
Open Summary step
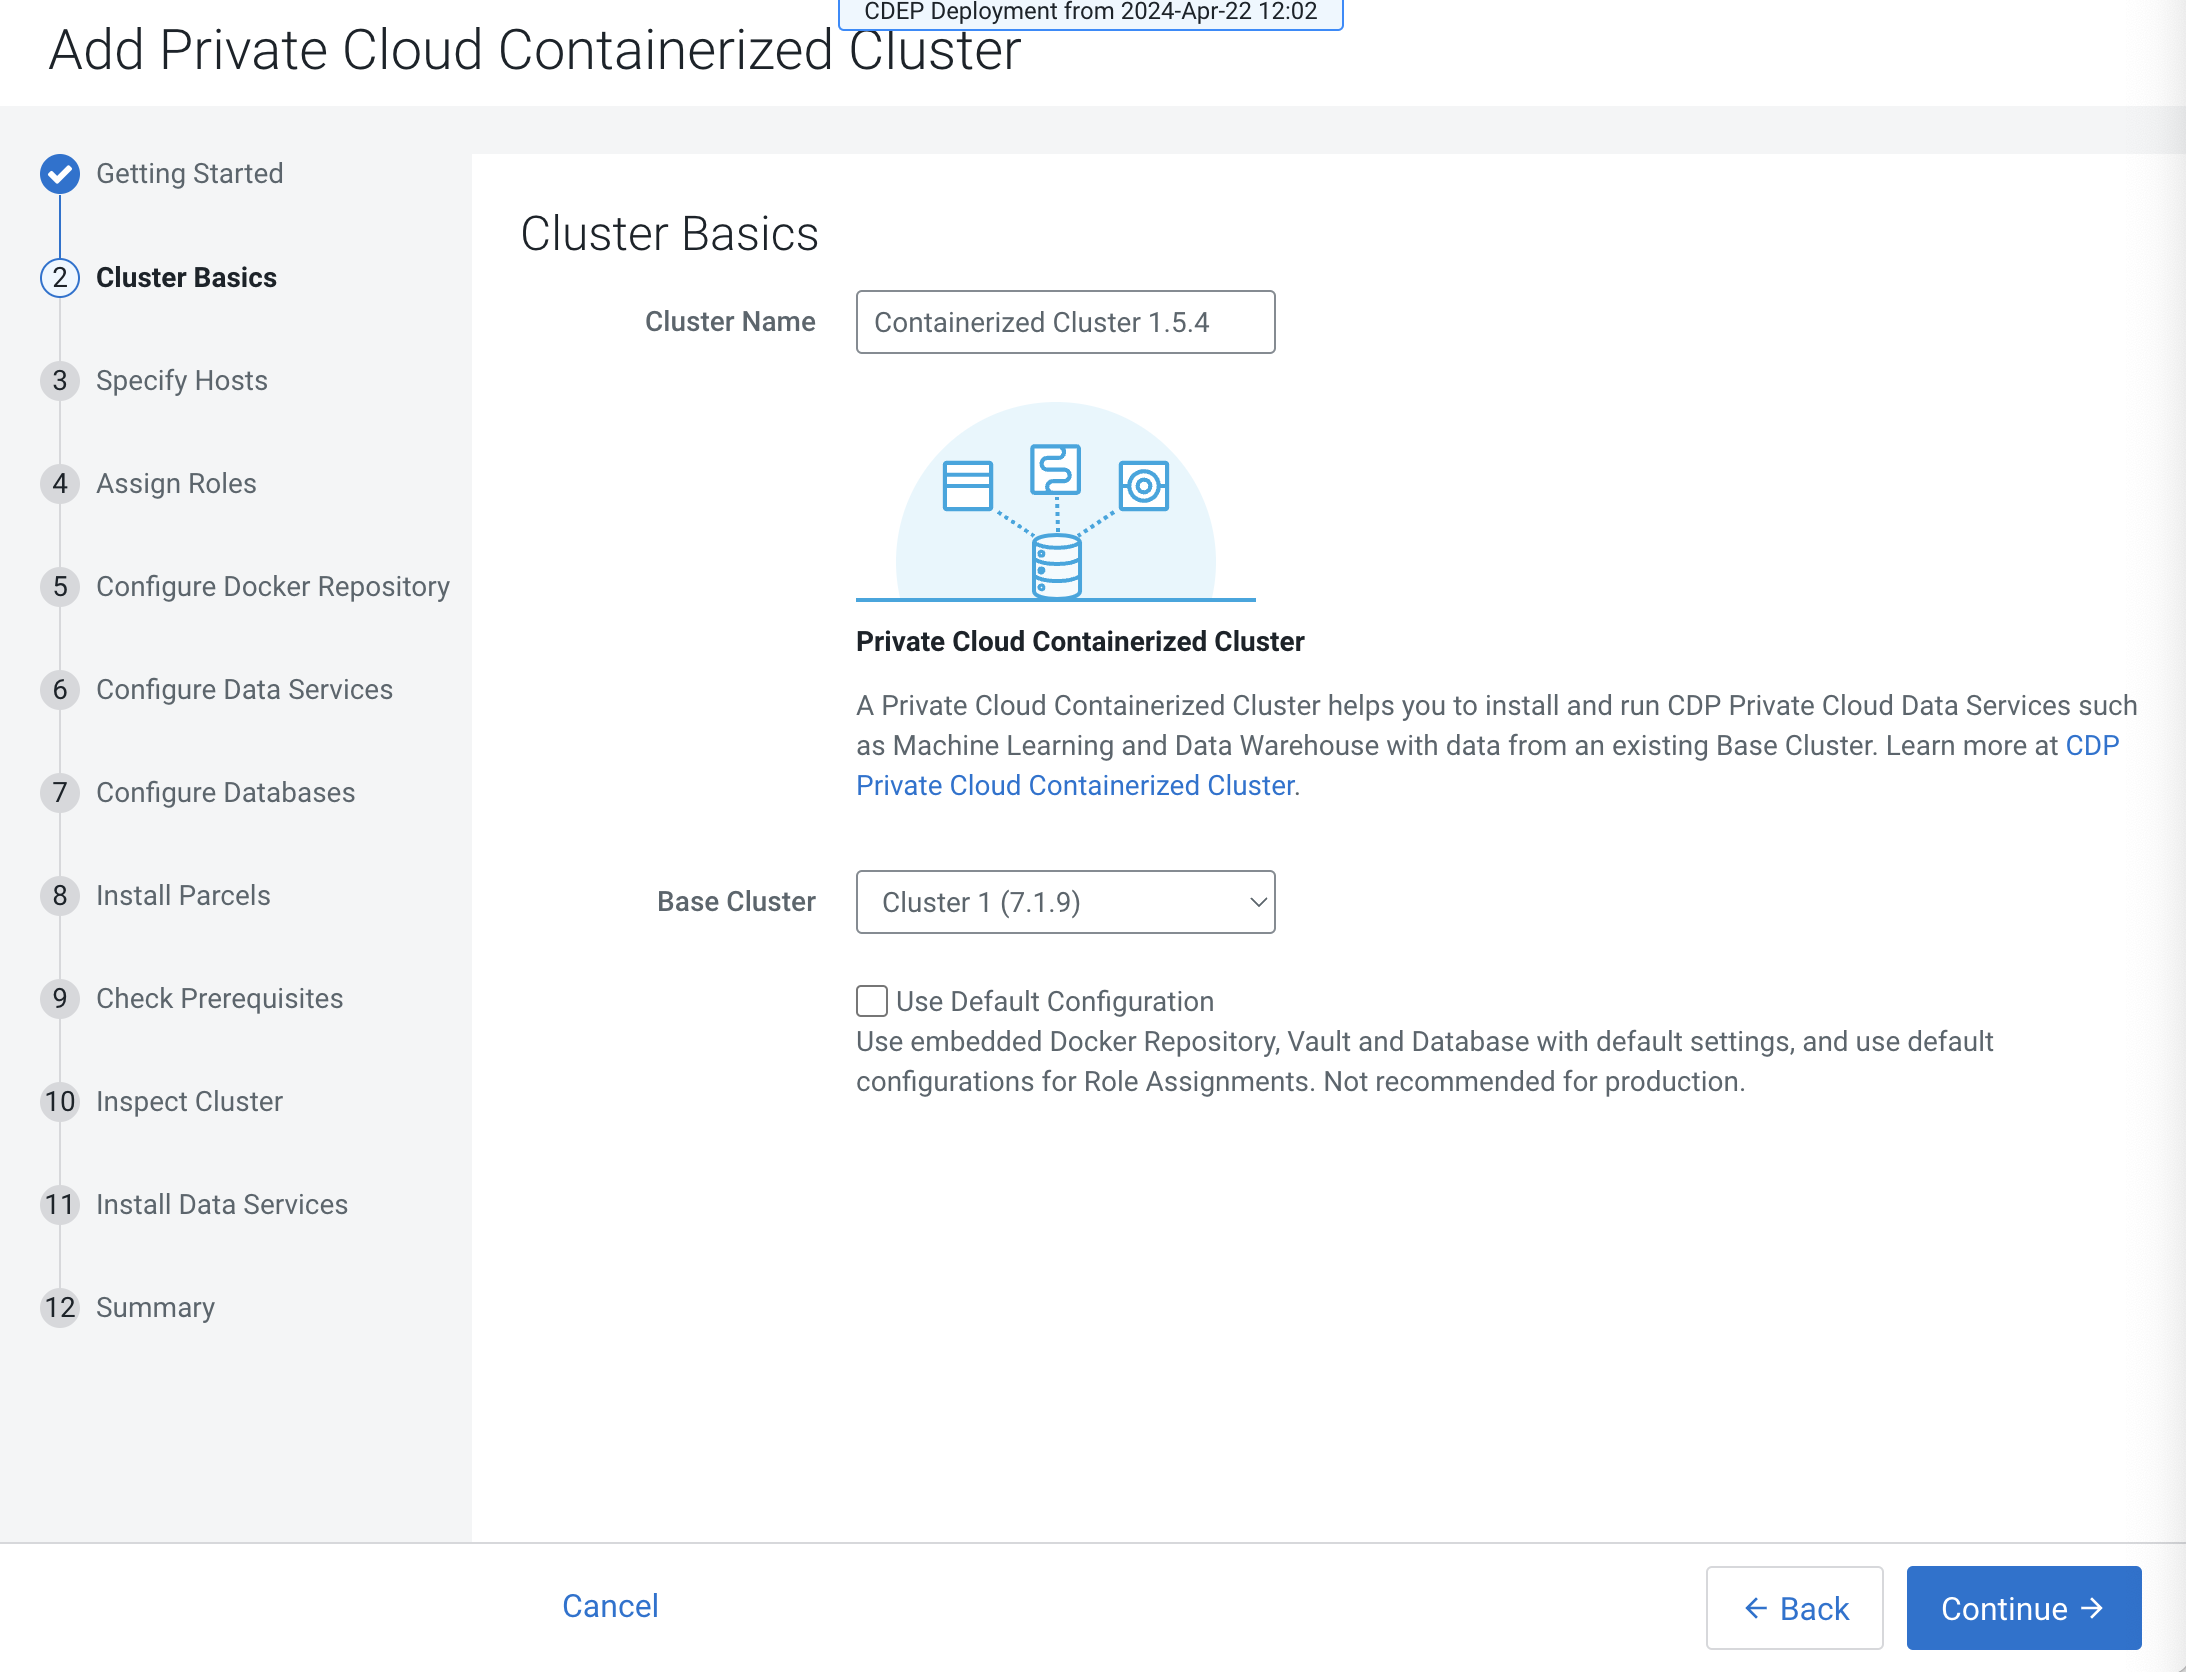point(155,1307)
